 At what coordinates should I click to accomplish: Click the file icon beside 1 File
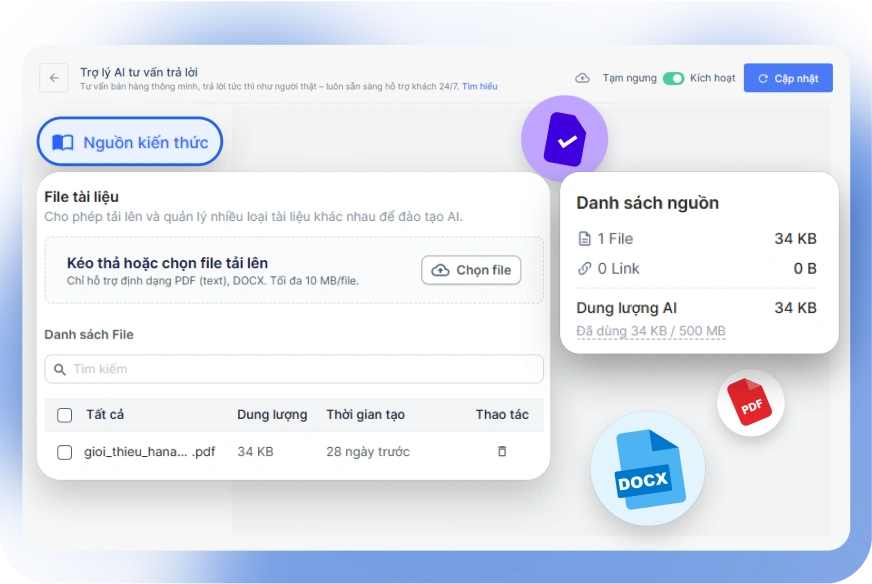click(585, 239)
